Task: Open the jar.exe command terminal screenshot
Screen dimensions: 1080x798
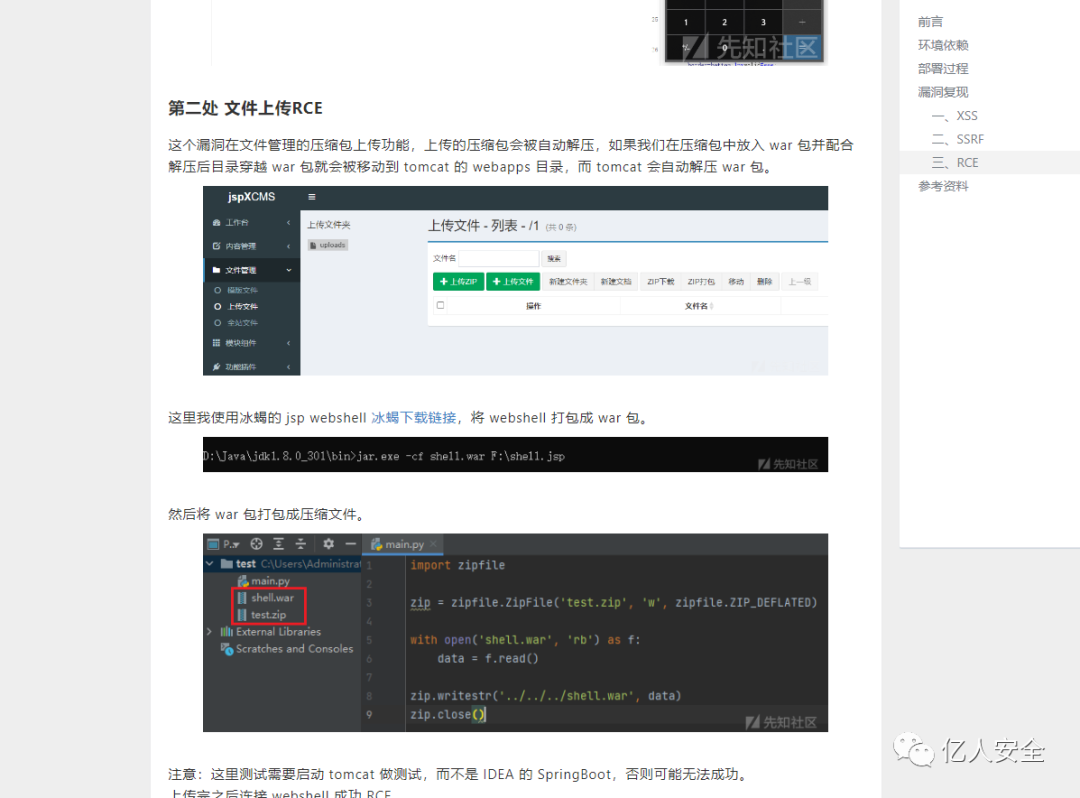Action: 515,454
